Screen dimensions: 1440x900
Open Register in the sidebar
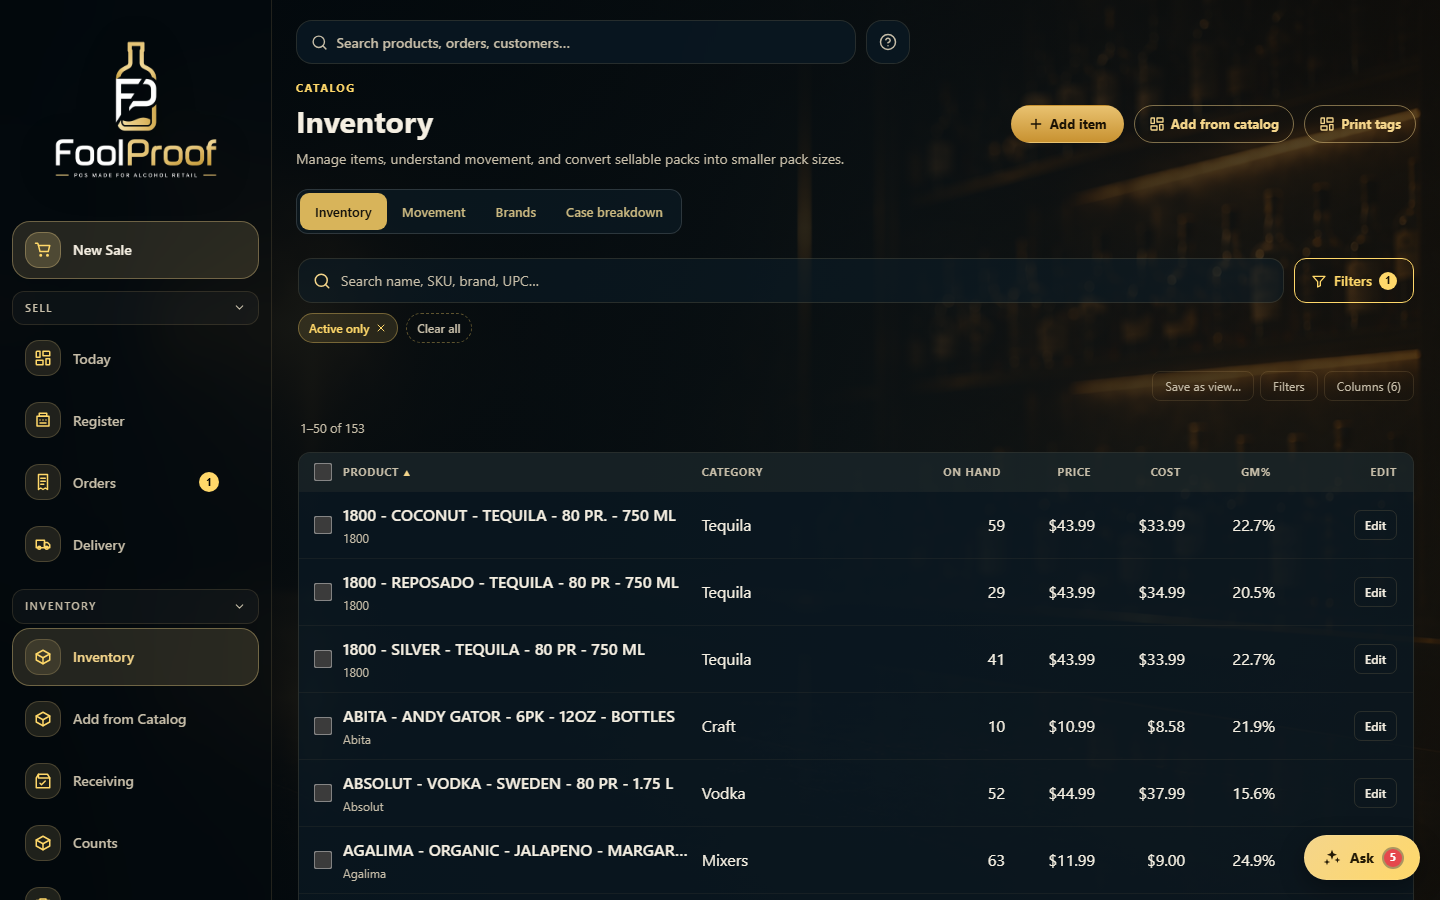[x=135, y=420]
